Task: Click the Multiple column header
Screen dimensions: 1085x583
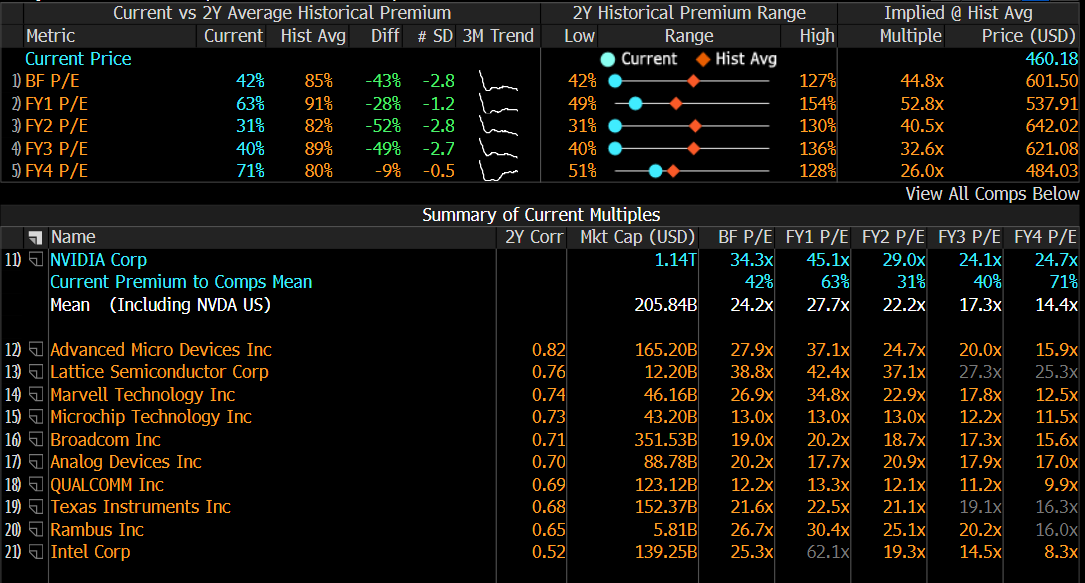Action: click(x=911, y=36)
